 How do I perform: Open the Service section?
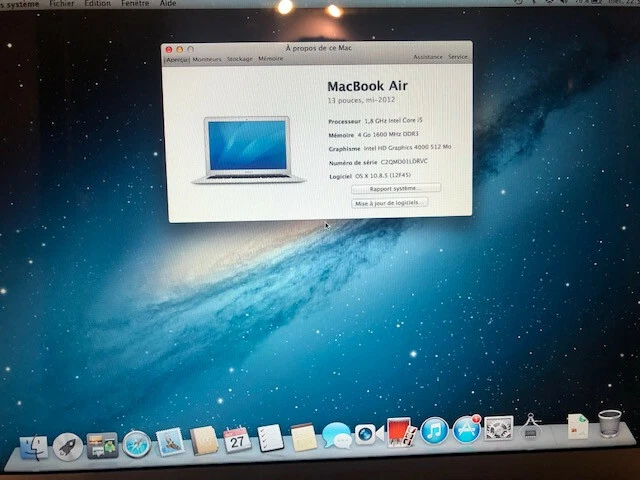click(458, 57)
